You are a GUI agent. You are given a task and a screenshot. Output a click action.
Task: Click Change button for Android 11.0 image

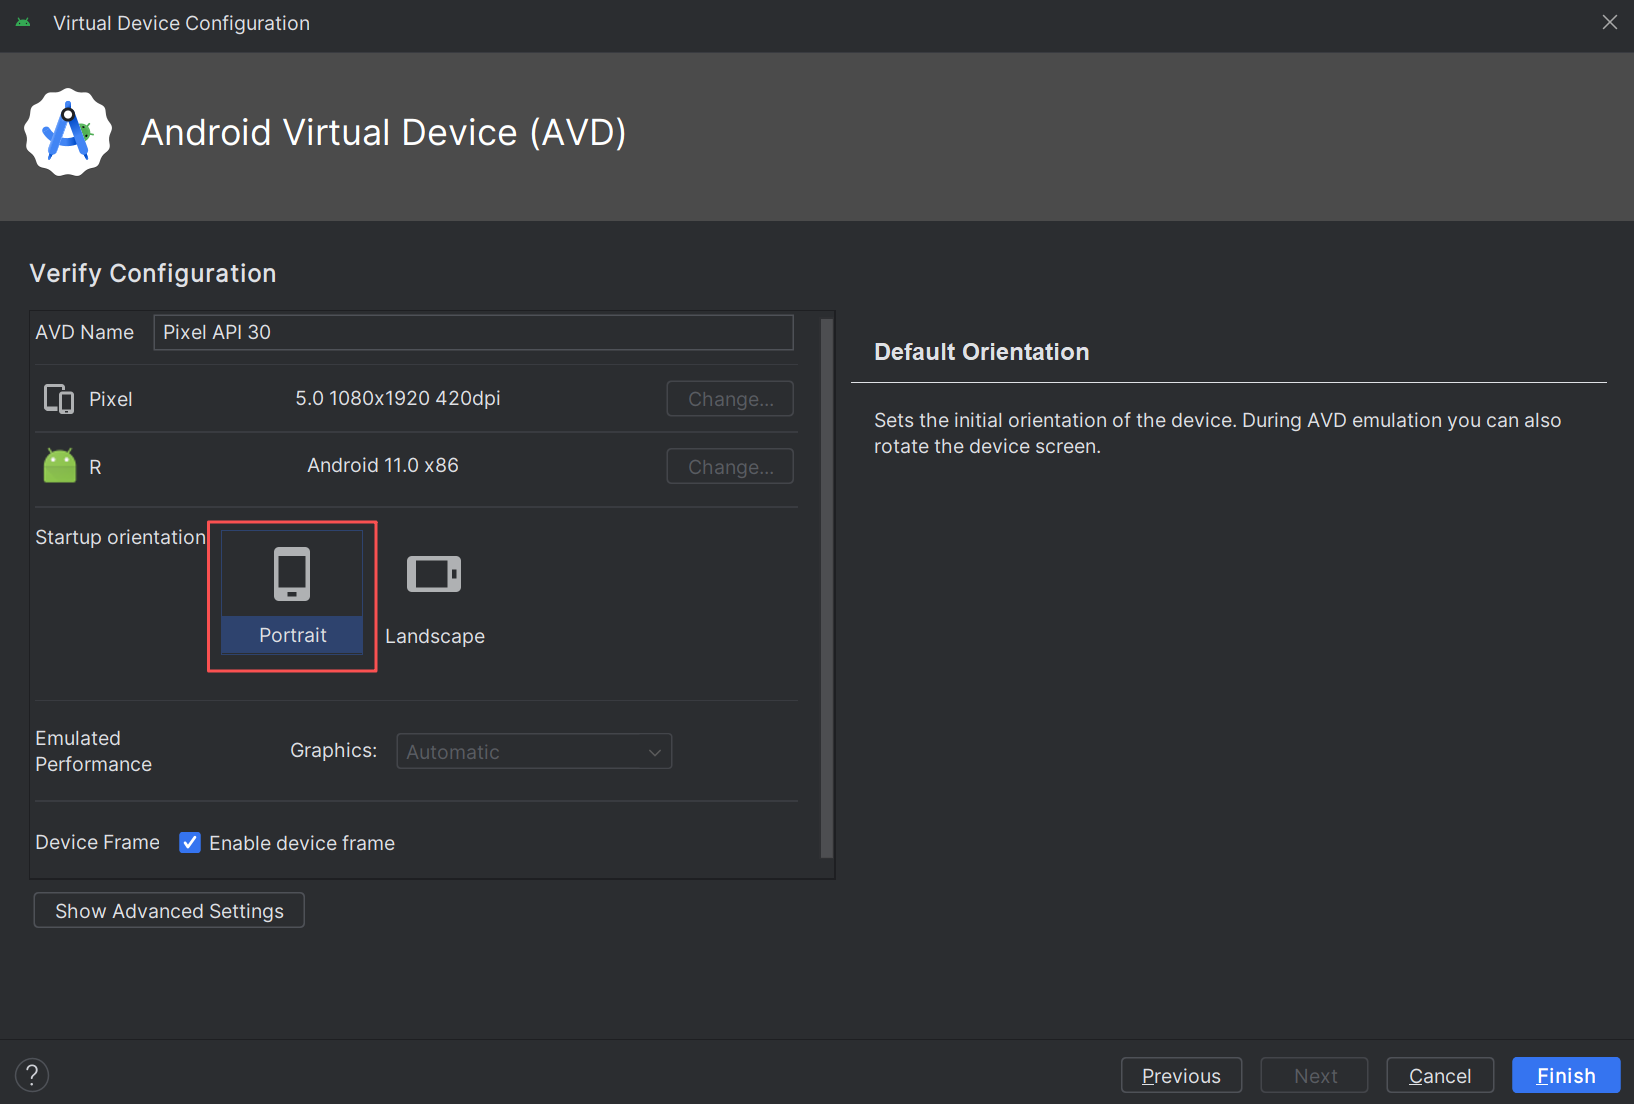pos(730,467)
